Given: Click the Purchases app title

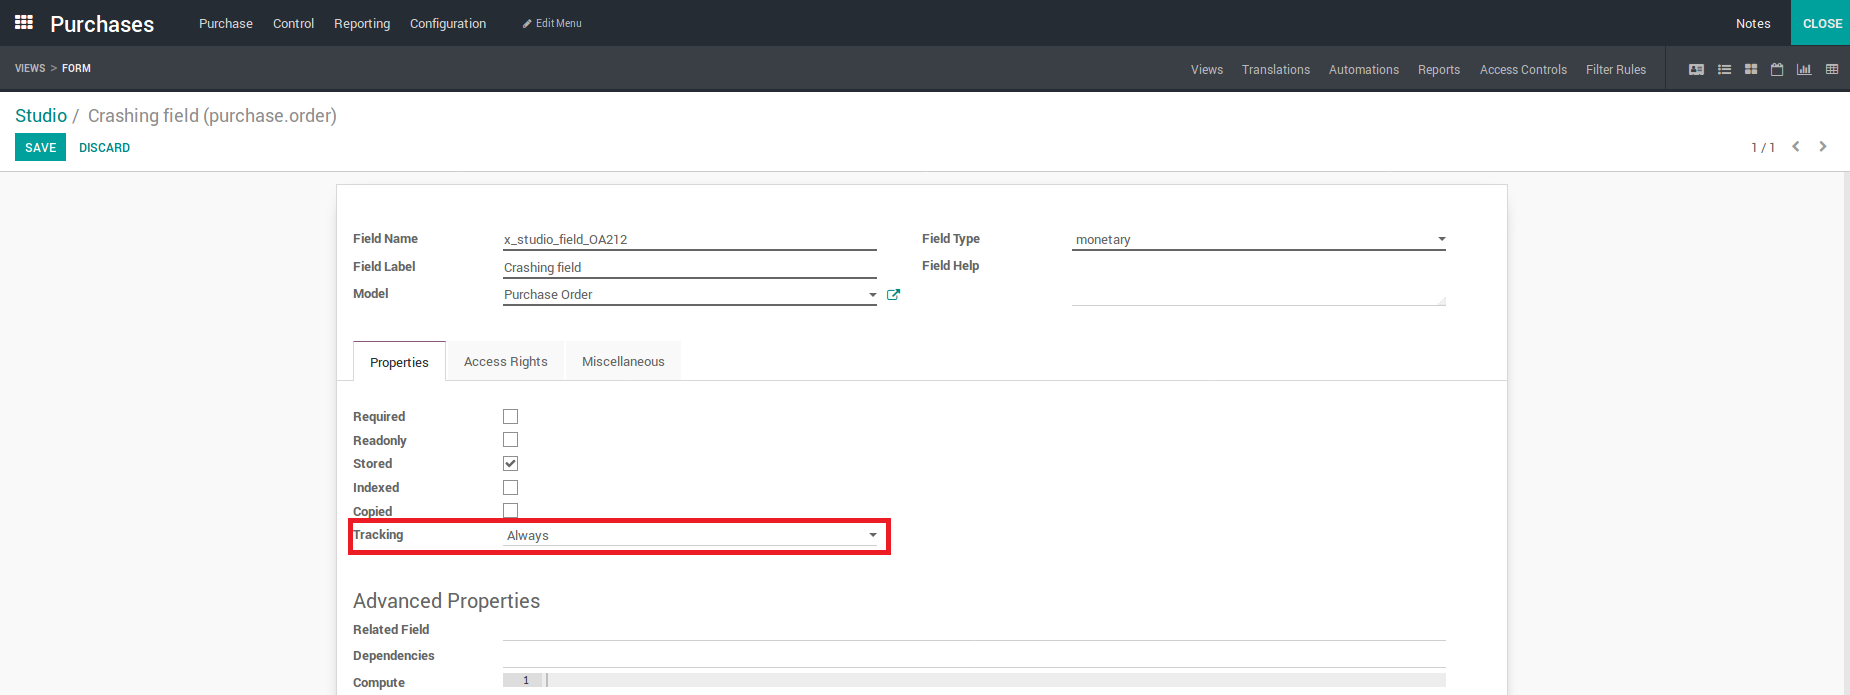Looking at the screenshot, I should [102, 24].
